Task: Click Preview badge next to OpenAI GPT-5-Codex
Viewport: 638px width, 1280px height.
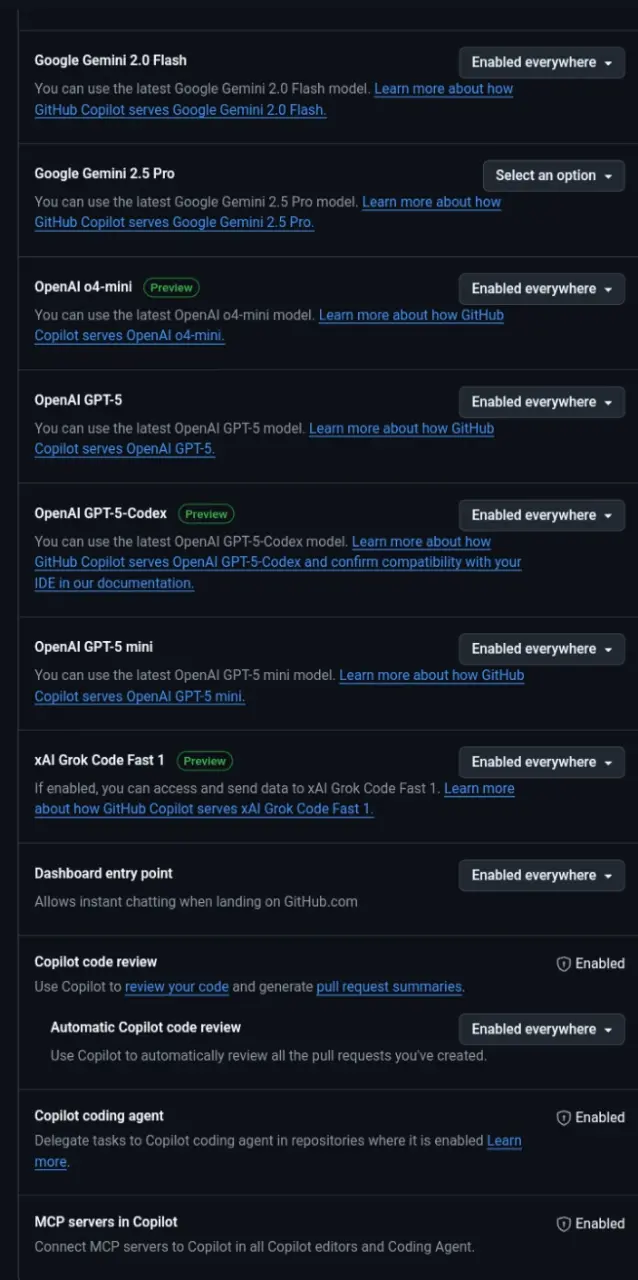Action: [x=206, y=514]
